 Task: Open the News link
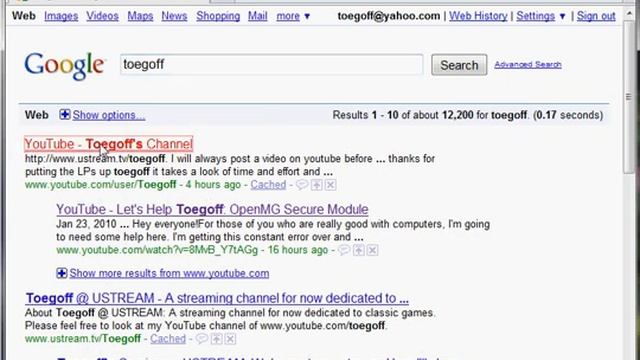[x=174, y=16]
